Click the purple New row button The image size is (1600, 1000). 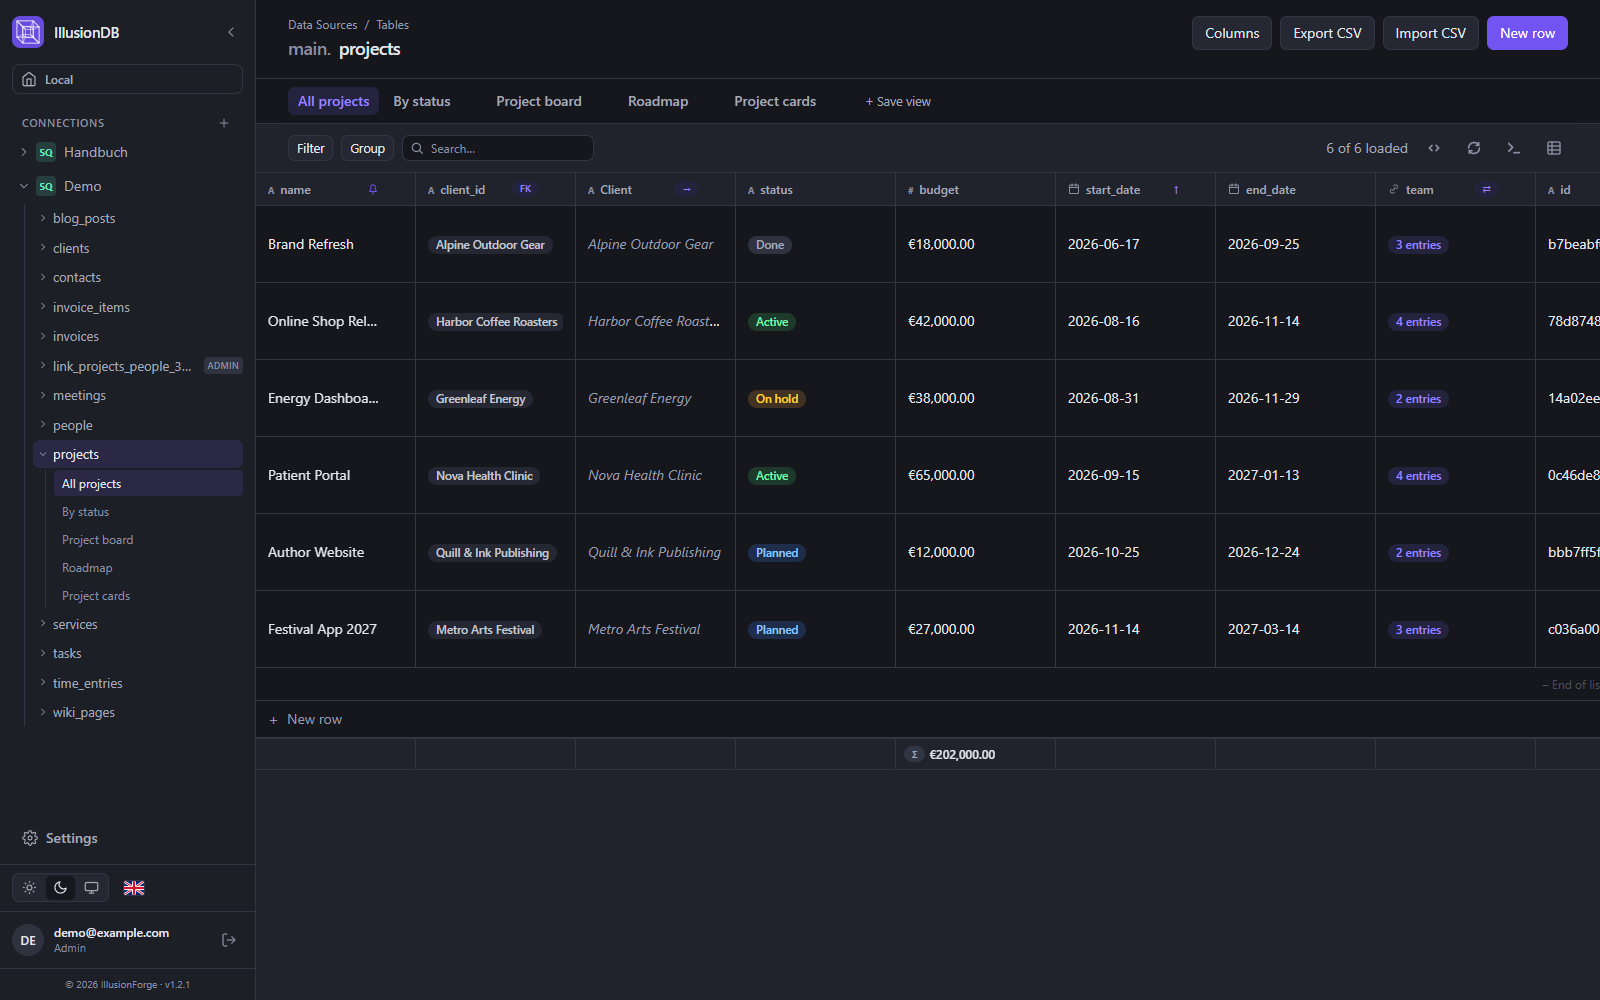[x=1527, y=33]
